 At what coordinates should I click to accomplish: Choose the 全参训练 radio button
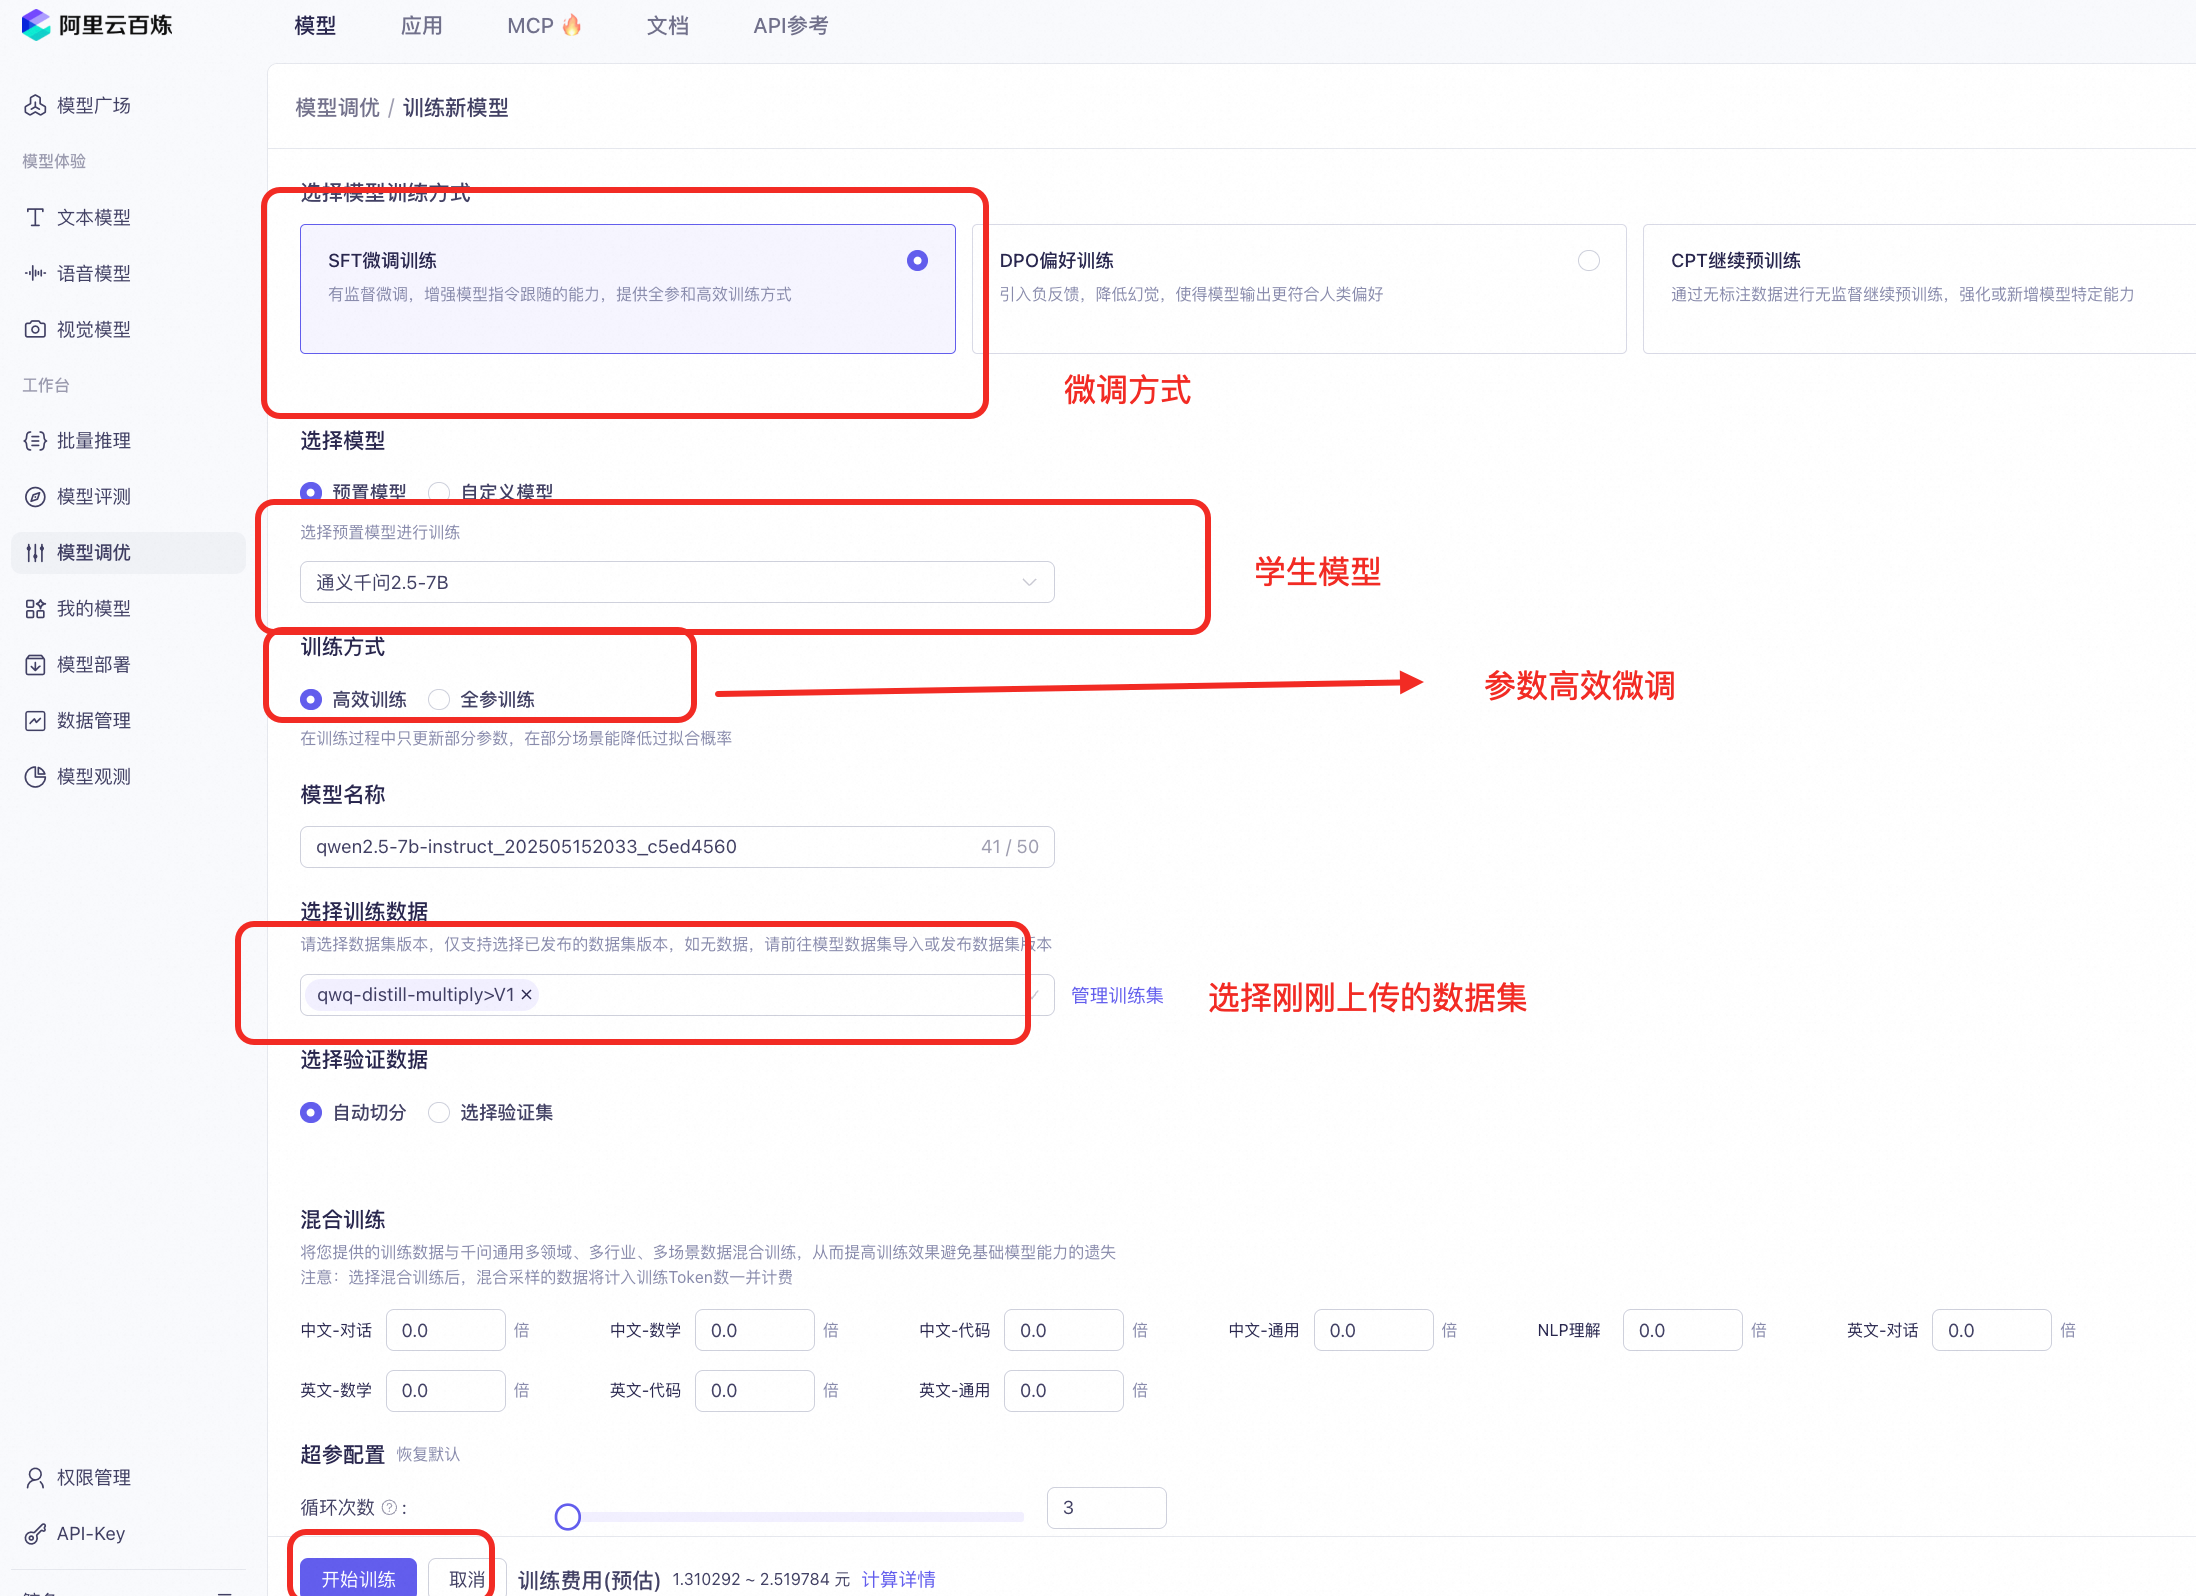click(439, 699)
